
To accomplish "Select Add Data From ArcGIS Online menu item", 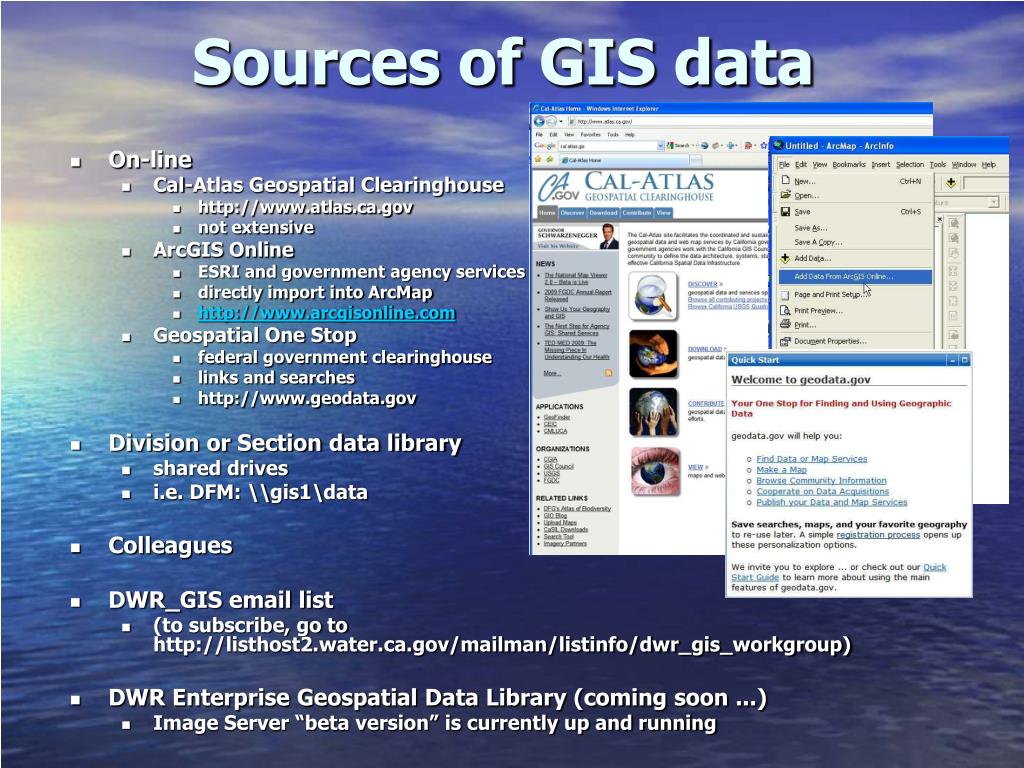I will click(856, 276).
